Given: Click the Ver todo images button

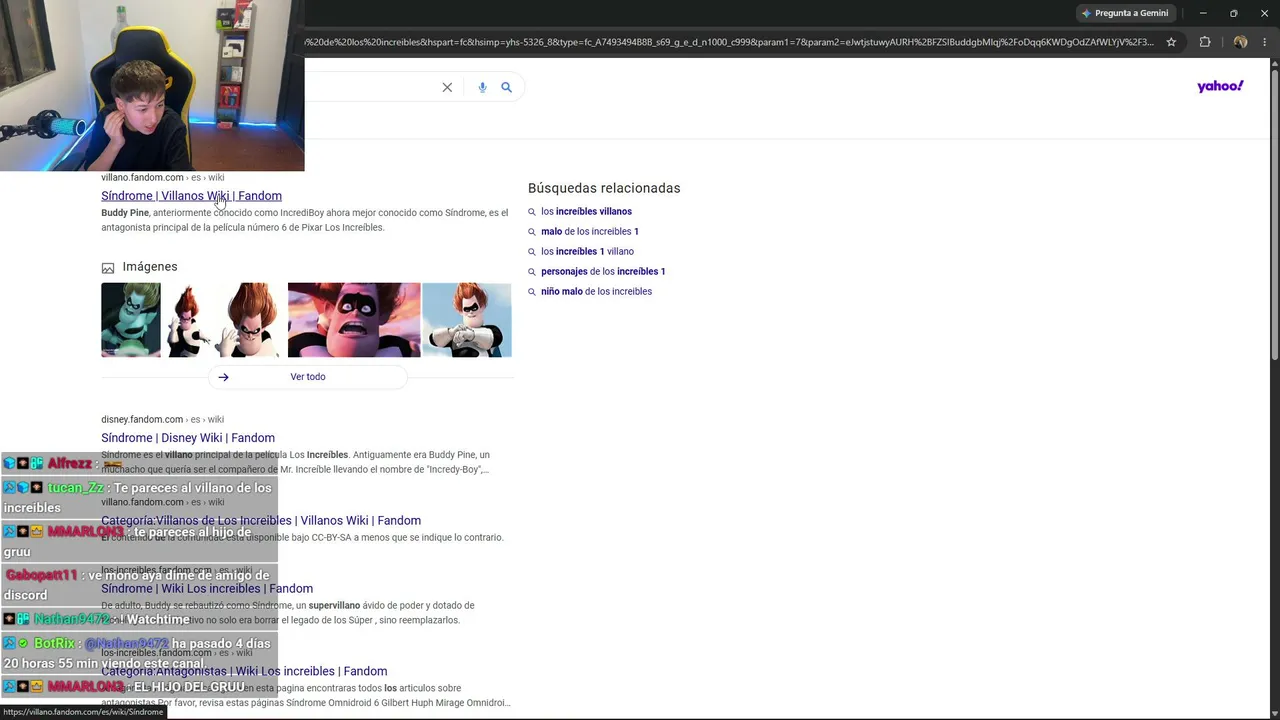Looking at the screenshot, I should [308, 377].
